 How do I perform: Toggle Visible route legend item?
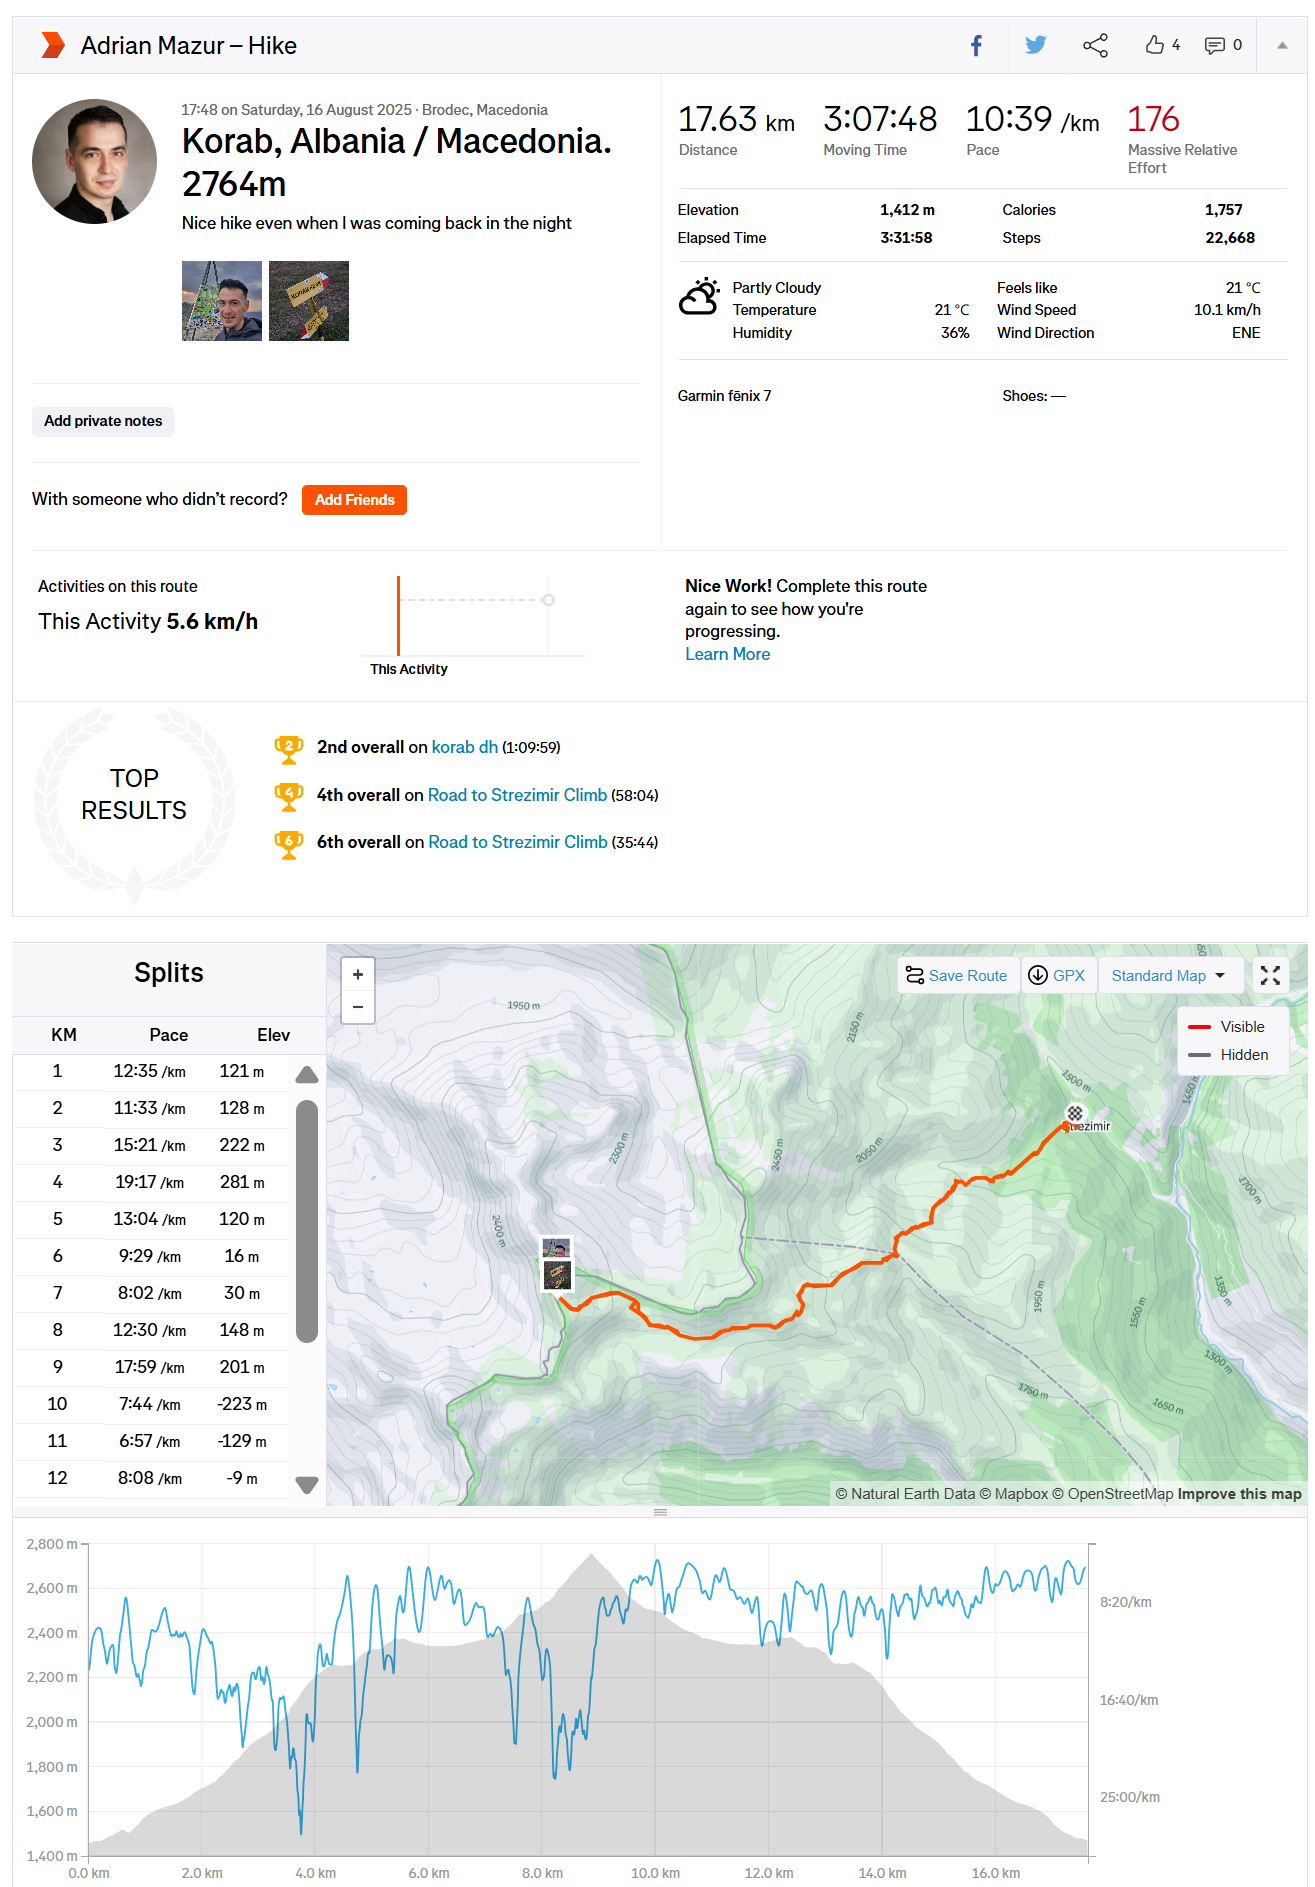[1229, 1027]
